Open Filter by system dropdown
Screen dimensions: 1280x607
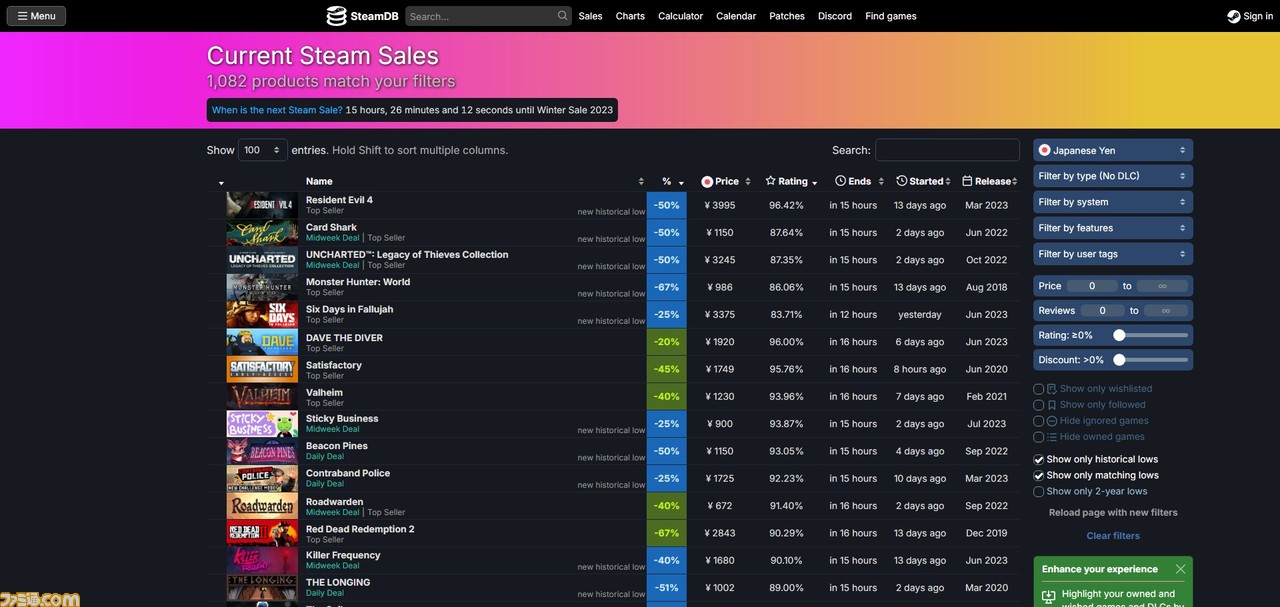point(1113,202)
